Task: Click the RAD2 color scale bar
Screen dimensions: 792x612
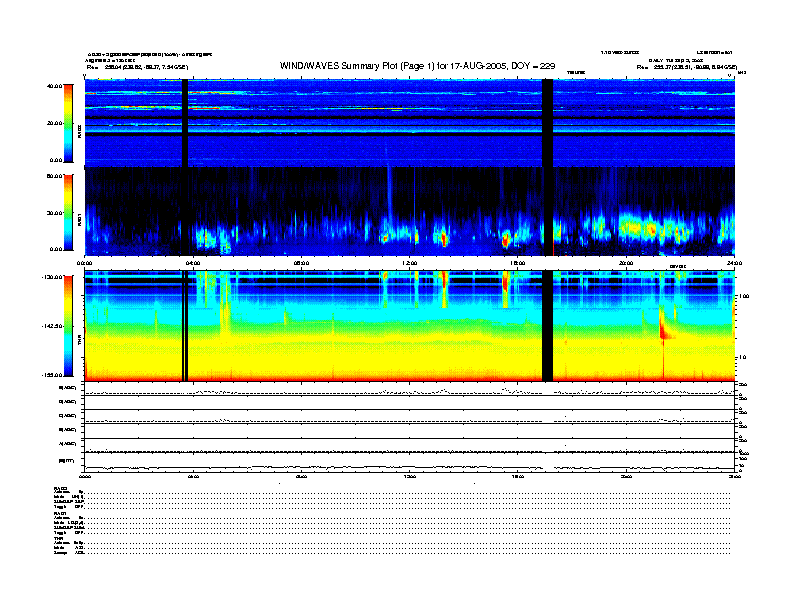Action: [x=68, y=123]
